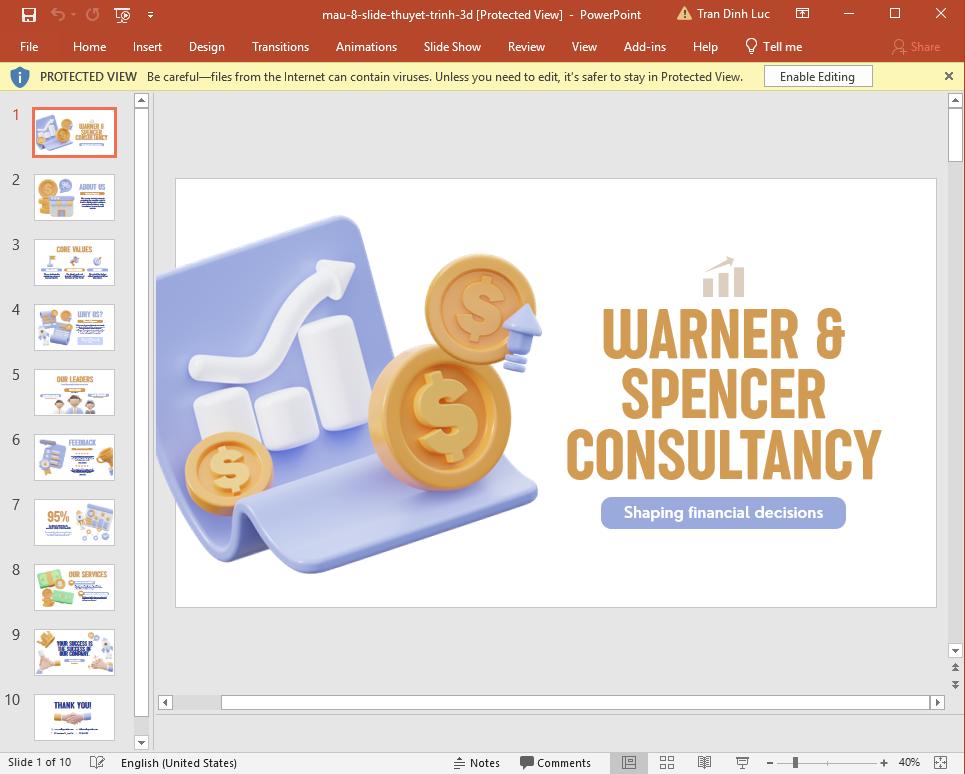Open language settings via English (United States)
This screenshot has width=965, height=774.
178,762
